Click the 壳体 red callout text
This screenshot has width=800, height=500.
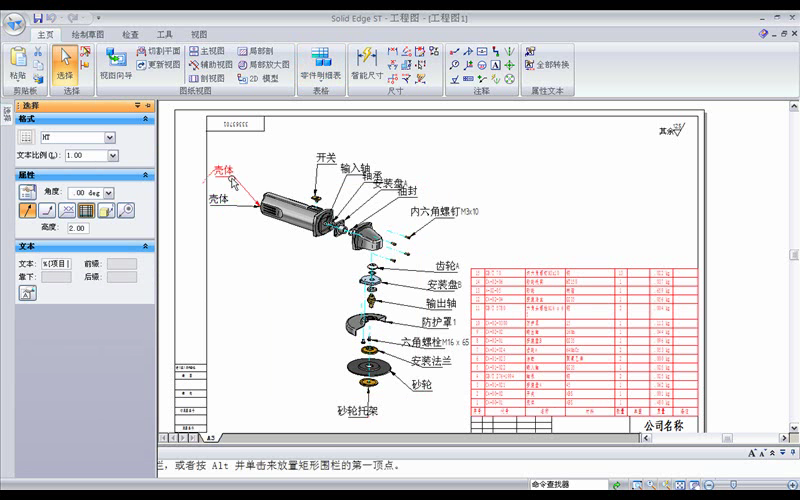click(x=223, y=170)
